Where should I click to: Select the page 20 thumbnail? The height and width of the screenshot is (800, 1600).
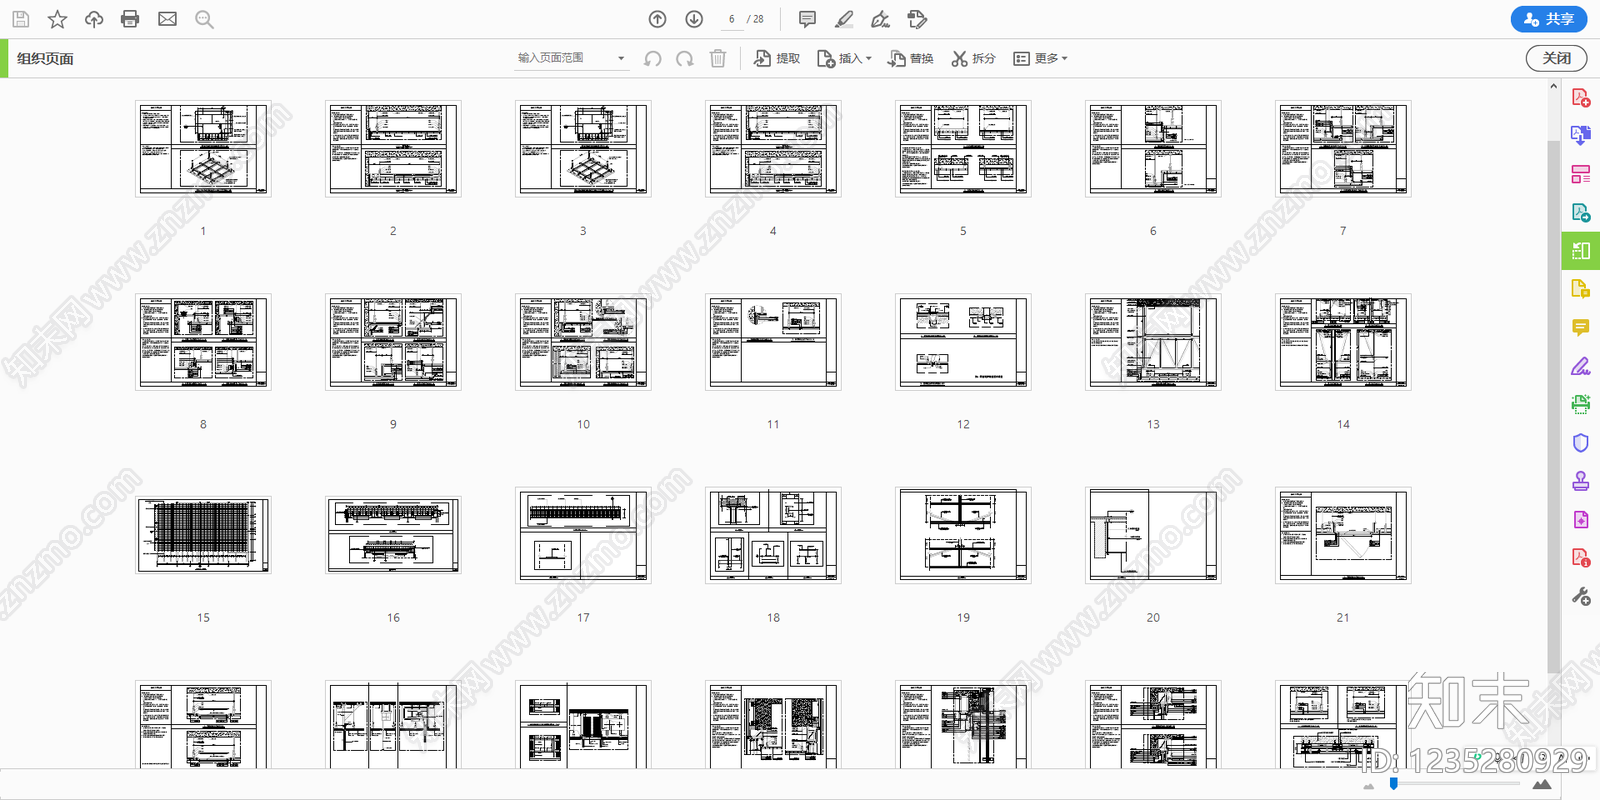click(1153, 535)
